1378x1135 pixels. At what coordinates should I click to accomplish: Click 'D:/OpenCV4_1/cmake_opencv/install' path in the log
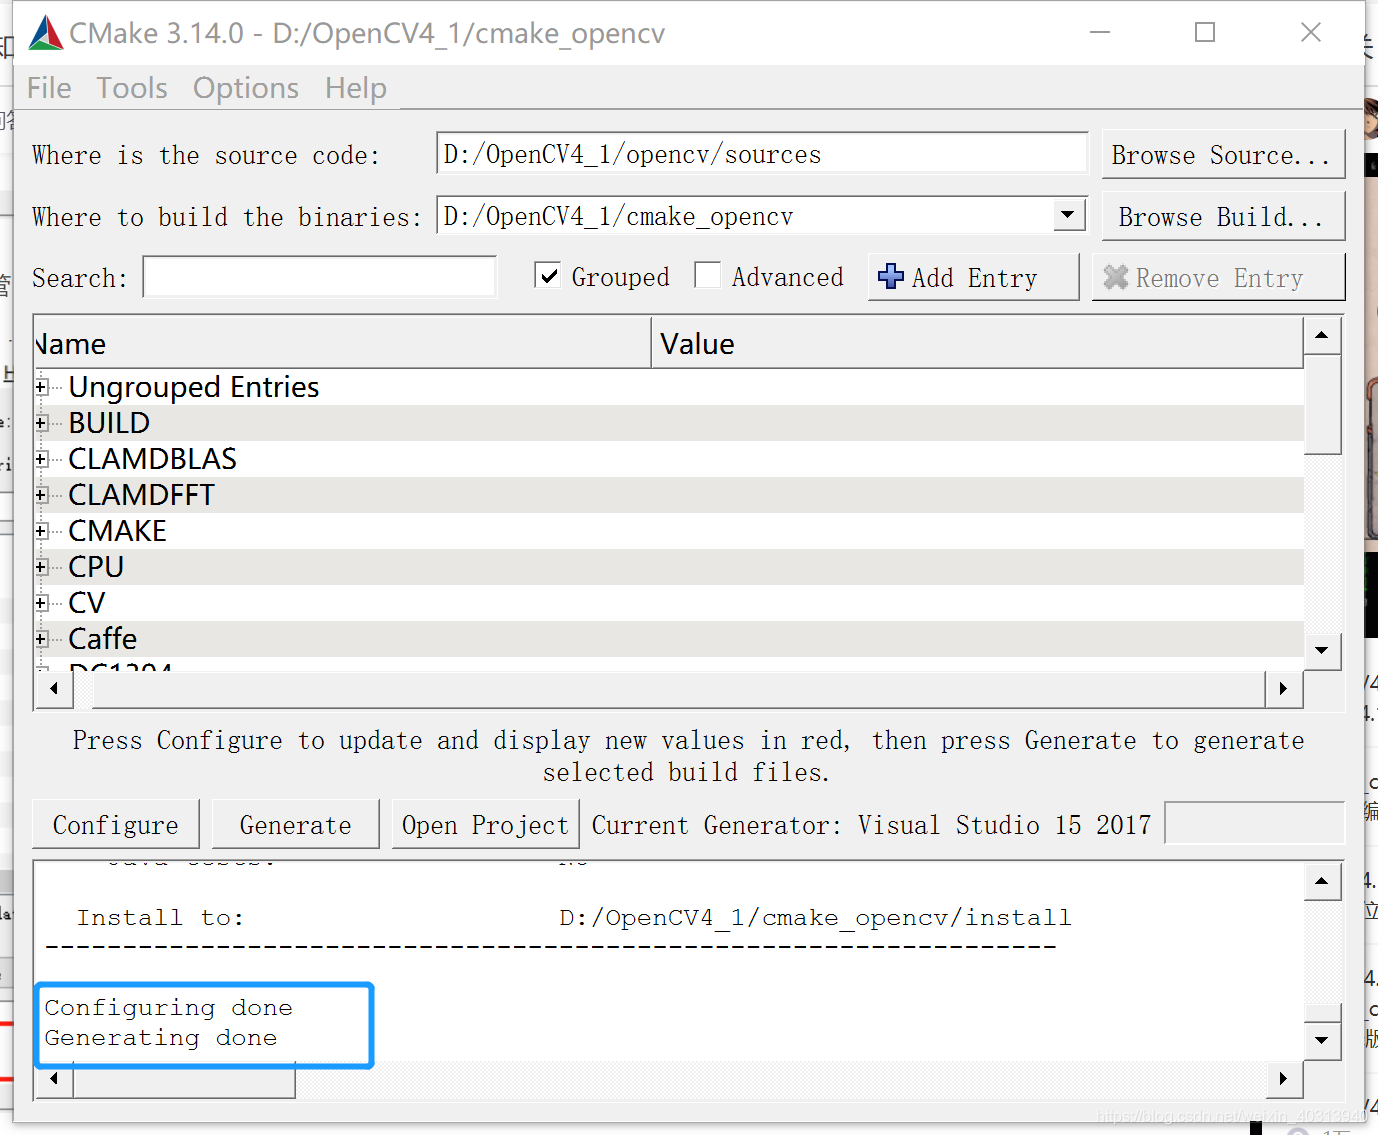click(815, 918)
